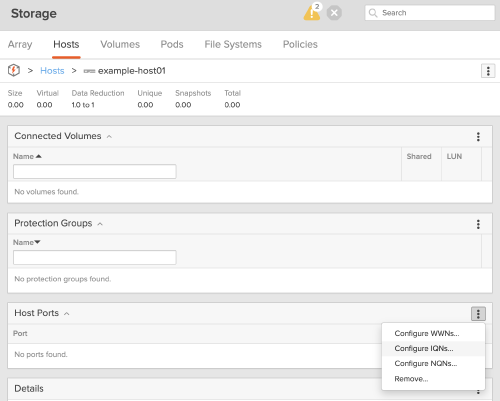Switch to the Volumes tab
500x401 pixels.
click(x=120, y=44)
